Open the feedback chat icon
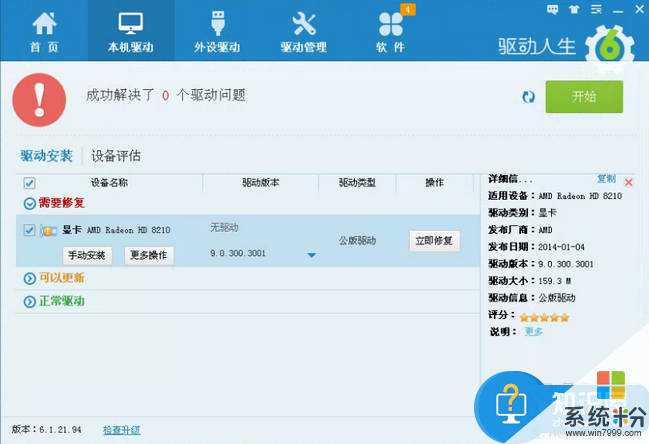This screenshot has width=649, height=444. click(553, 10)
